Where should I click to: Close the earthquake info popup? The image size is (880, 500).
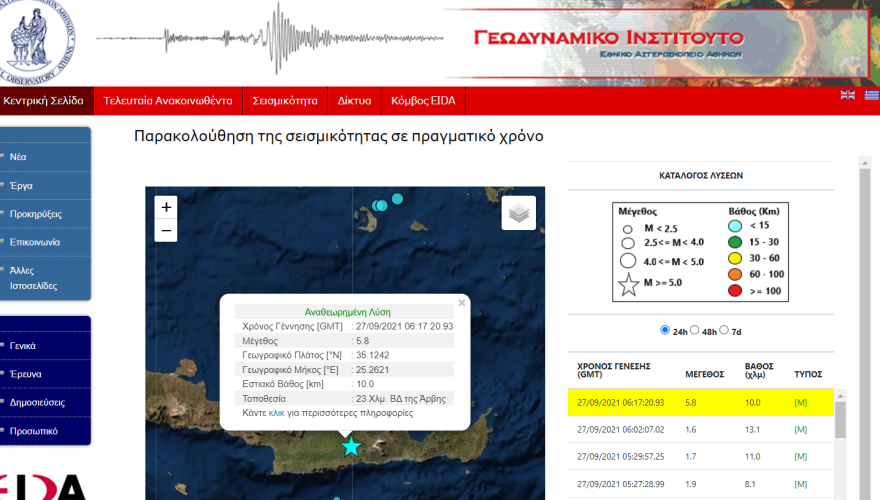pos(461,303)
